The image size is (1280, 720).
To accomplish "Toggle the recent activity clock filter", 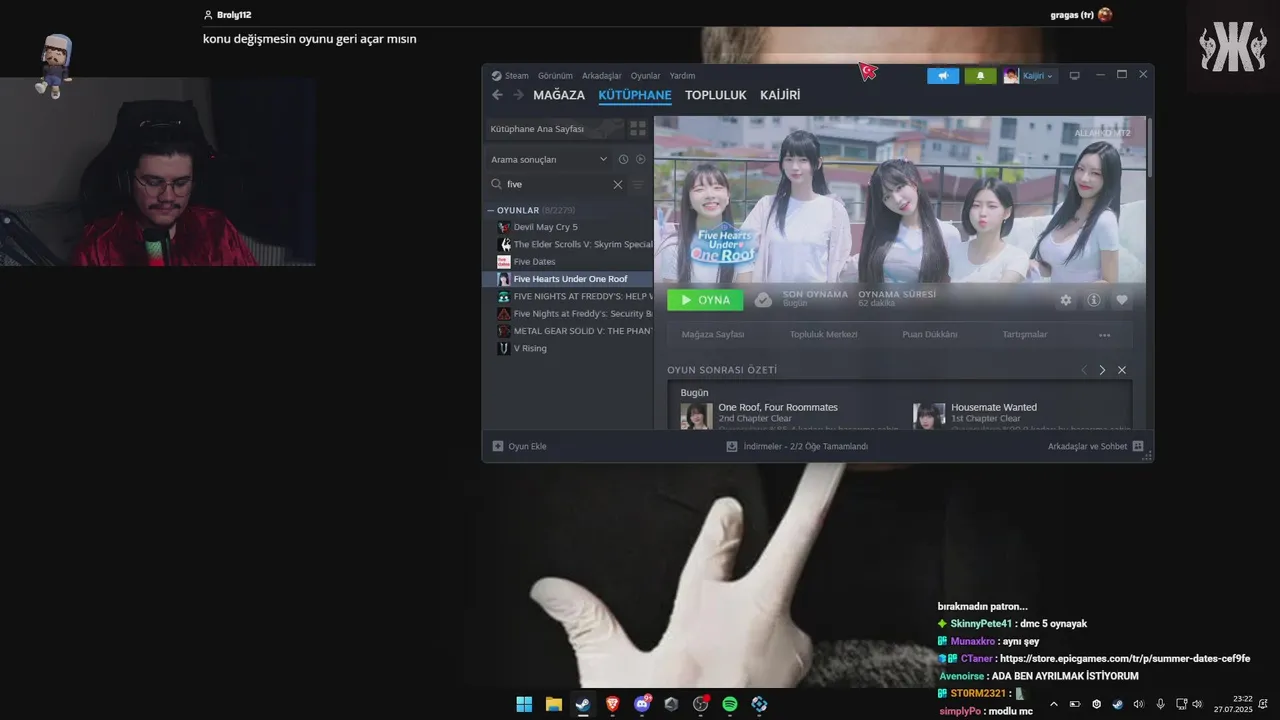I will [x=623, y=159].
